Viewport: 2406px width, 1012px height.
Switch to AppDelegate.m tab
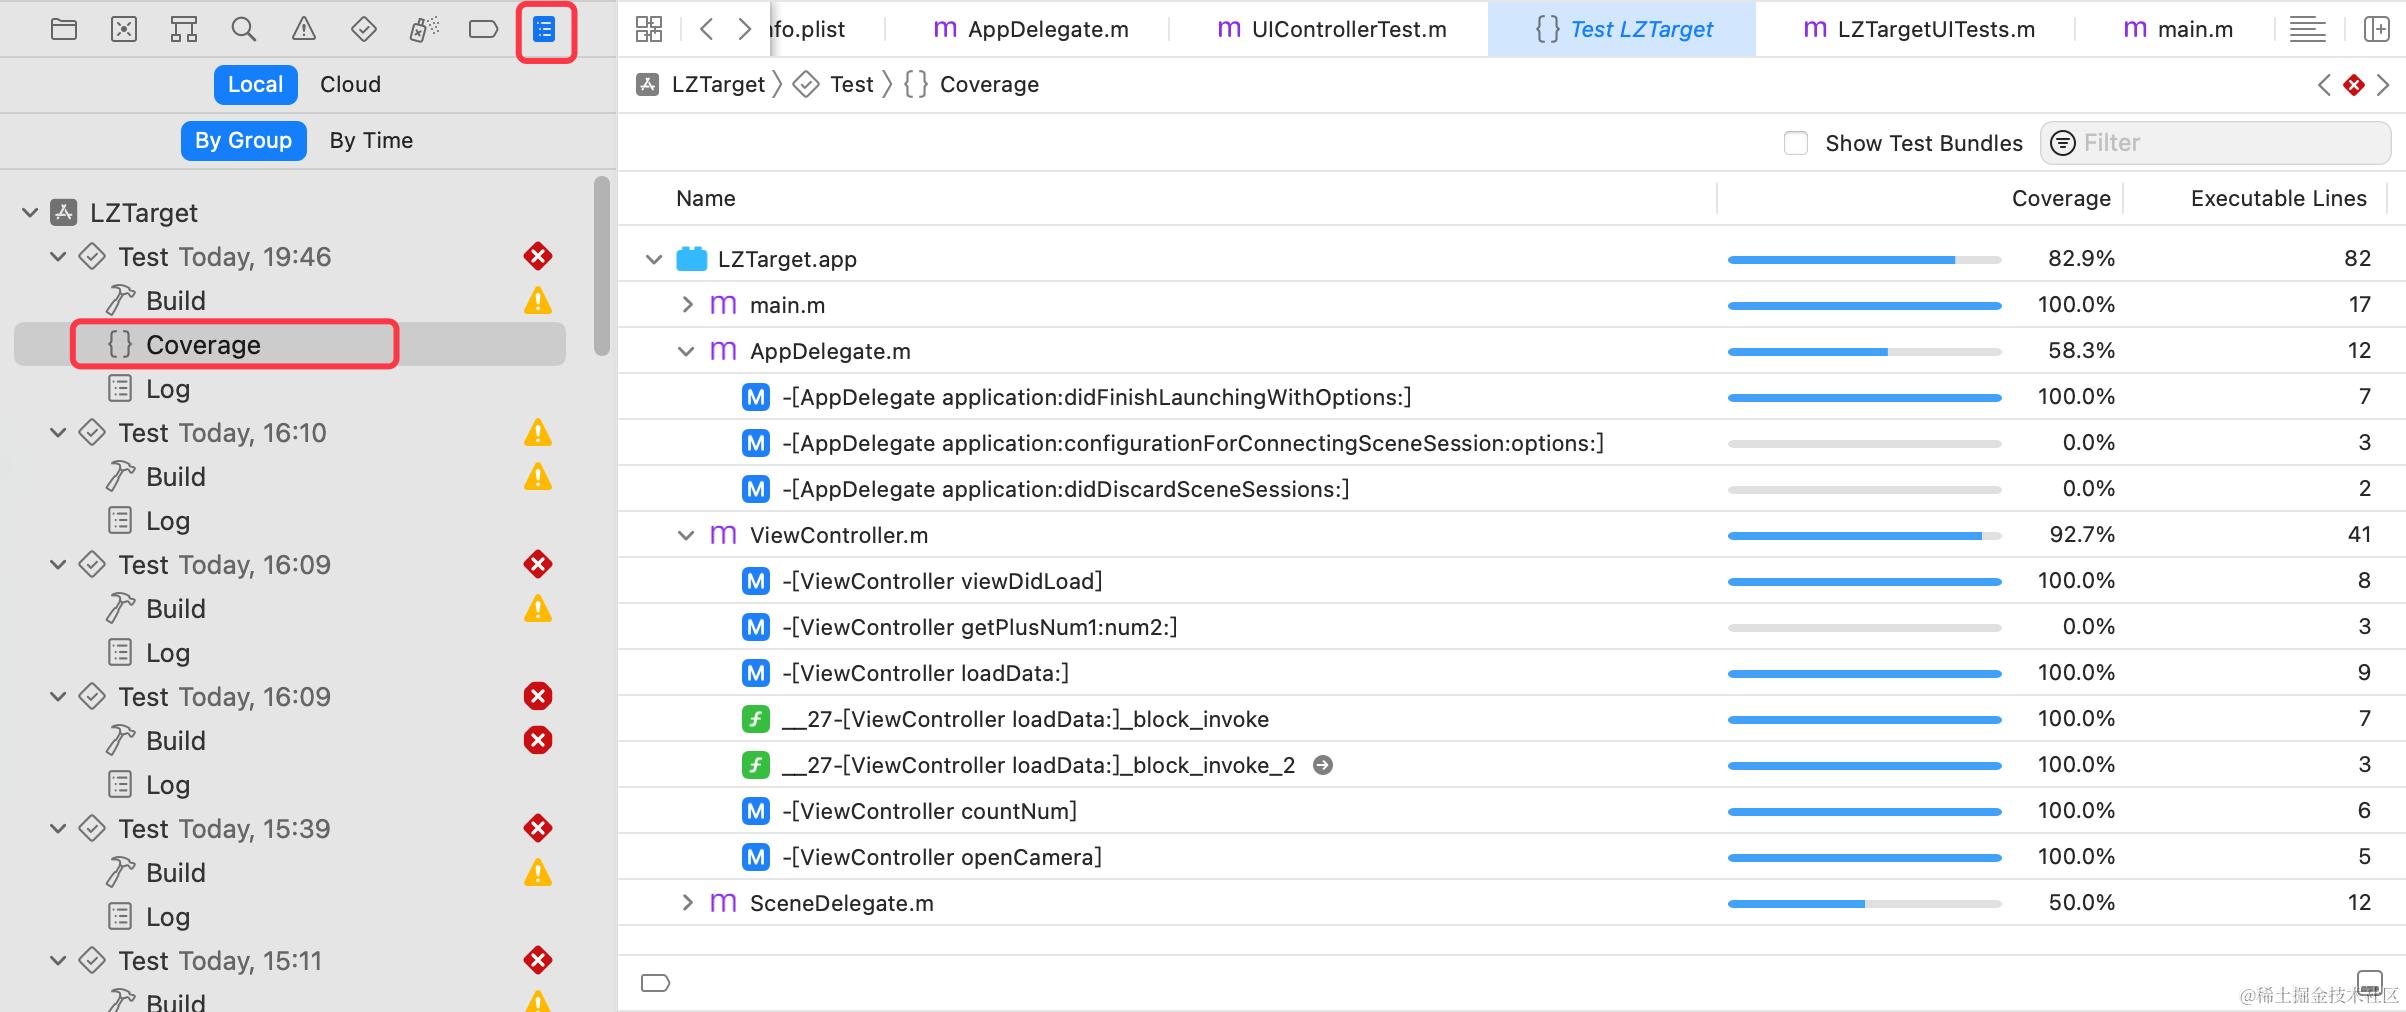(1030, 29)
